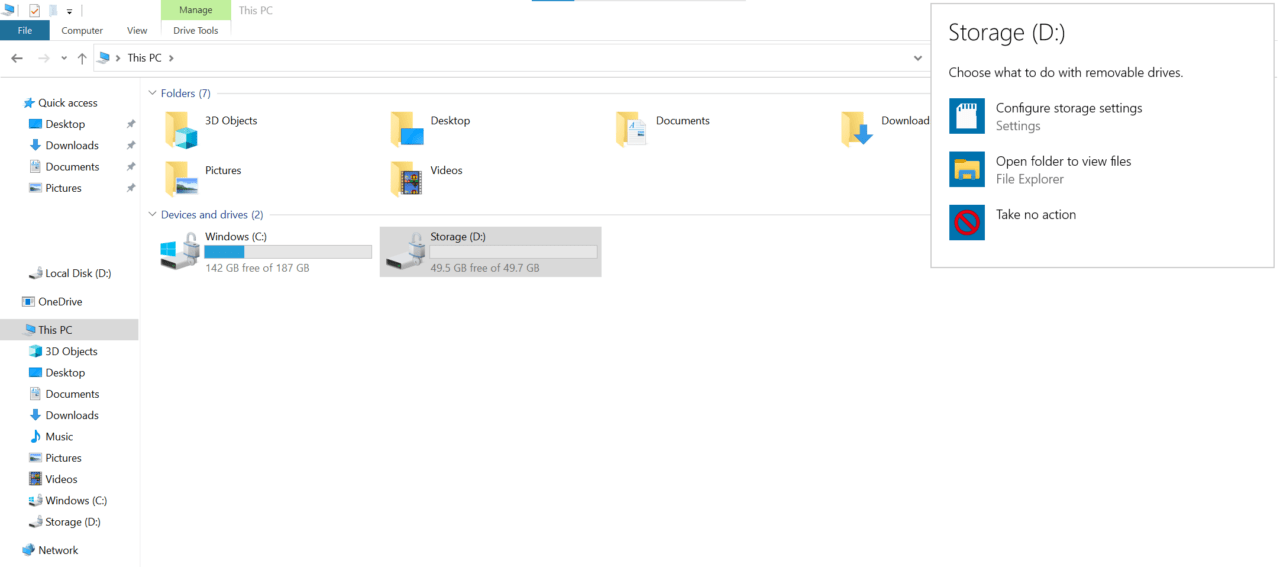Choose Open folder to view files

1064,161
